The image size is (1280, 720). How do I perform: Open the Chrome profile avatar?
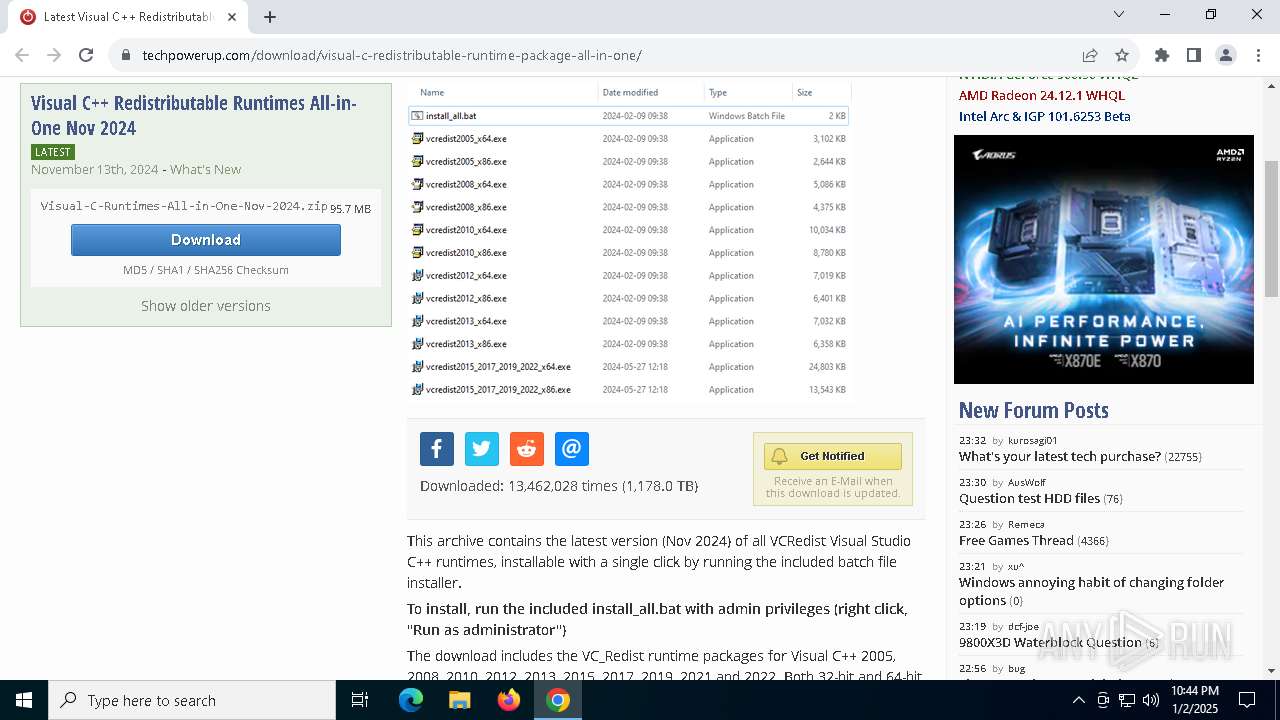[1226, 56]
